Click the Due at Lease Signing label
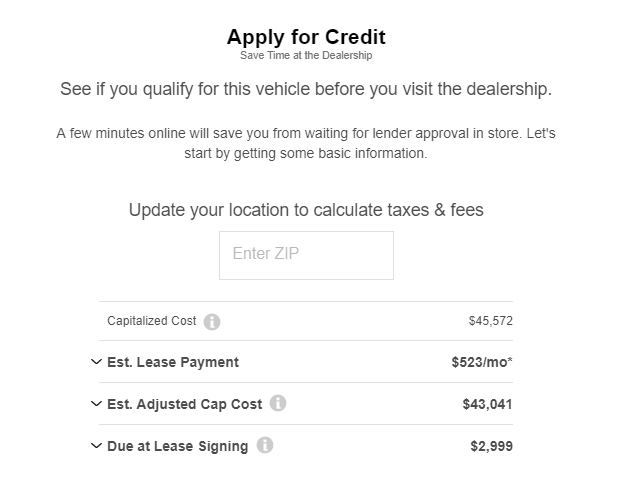The width and height of the screenshot is (617, 480). click(x=177, y=446)
